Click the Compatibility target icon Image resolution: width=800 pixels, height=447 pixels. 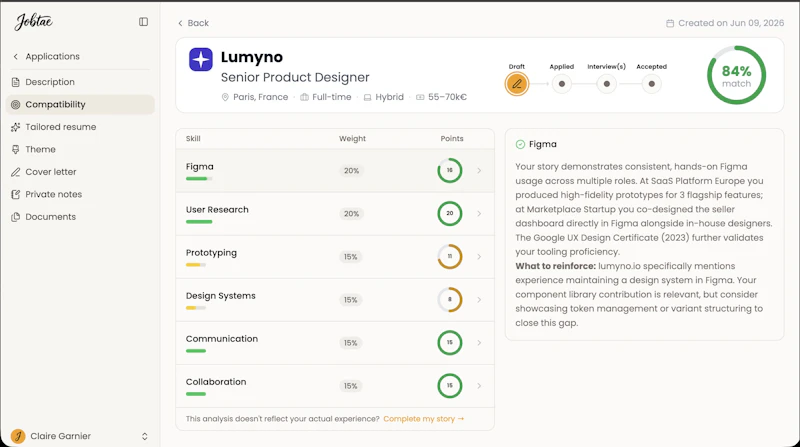coord(15,105)
